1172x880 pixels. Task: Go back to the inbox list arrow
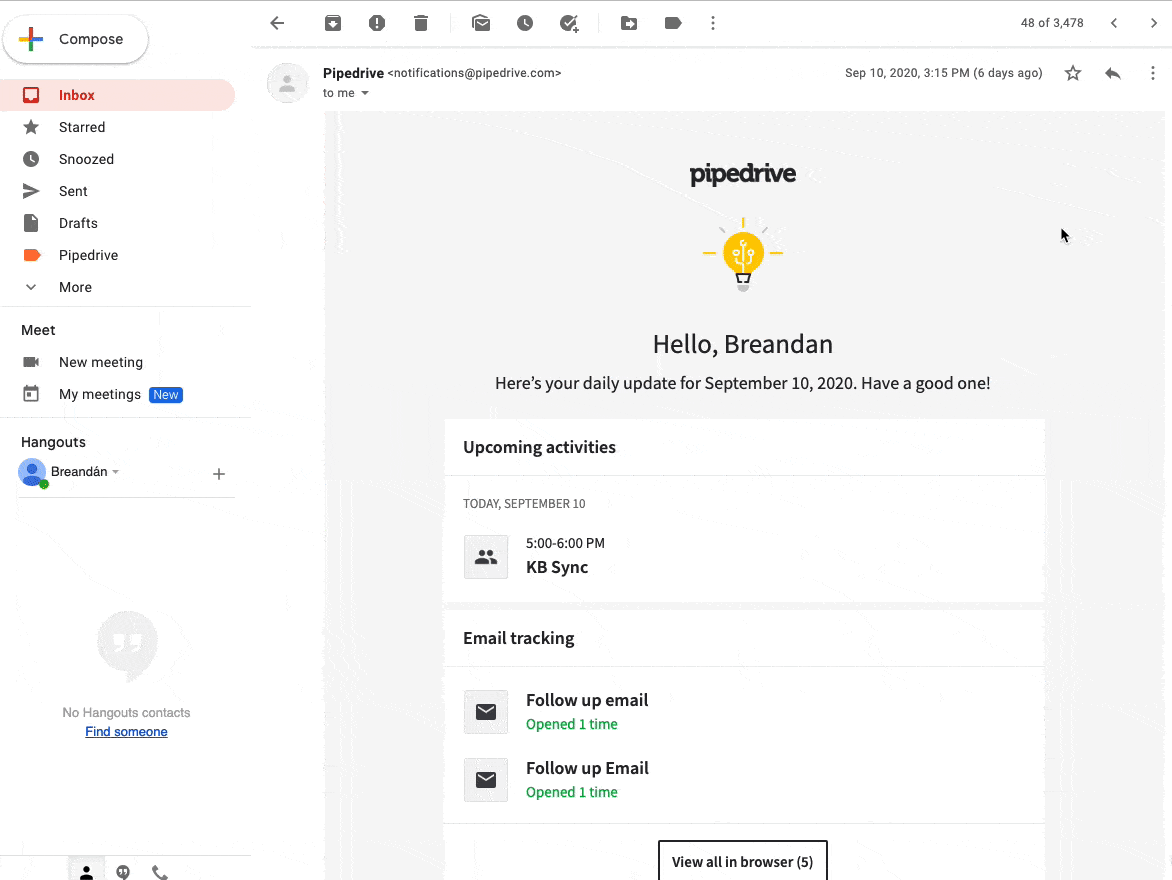click(277, 23)
